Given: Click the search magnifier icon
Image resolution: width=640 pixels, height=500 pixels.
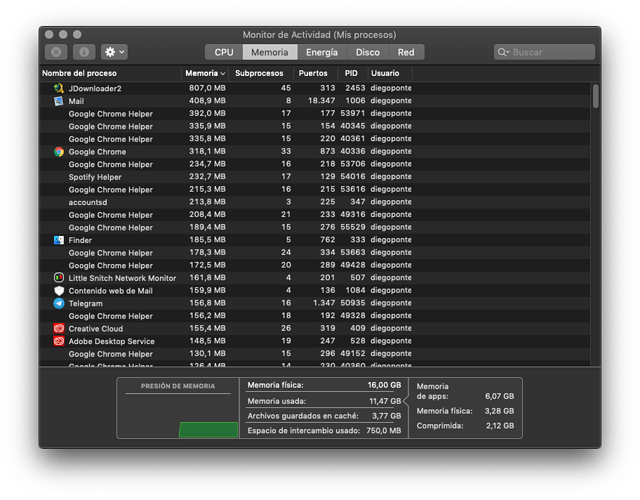Looking at the screenshot, I should [x=503, y=52].
